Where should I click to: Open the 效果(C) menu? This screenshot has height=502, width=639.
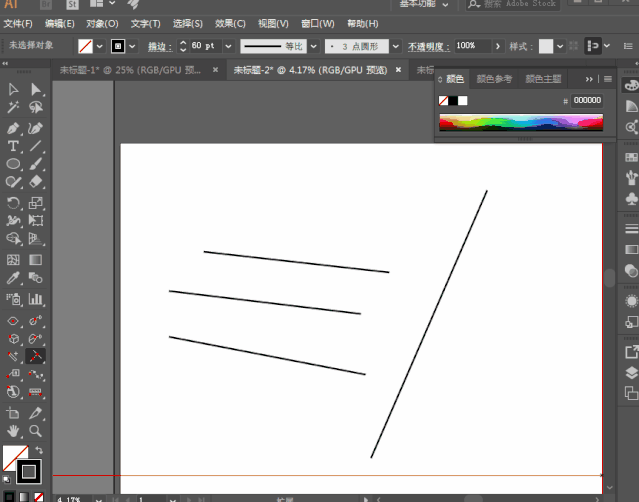230,24
